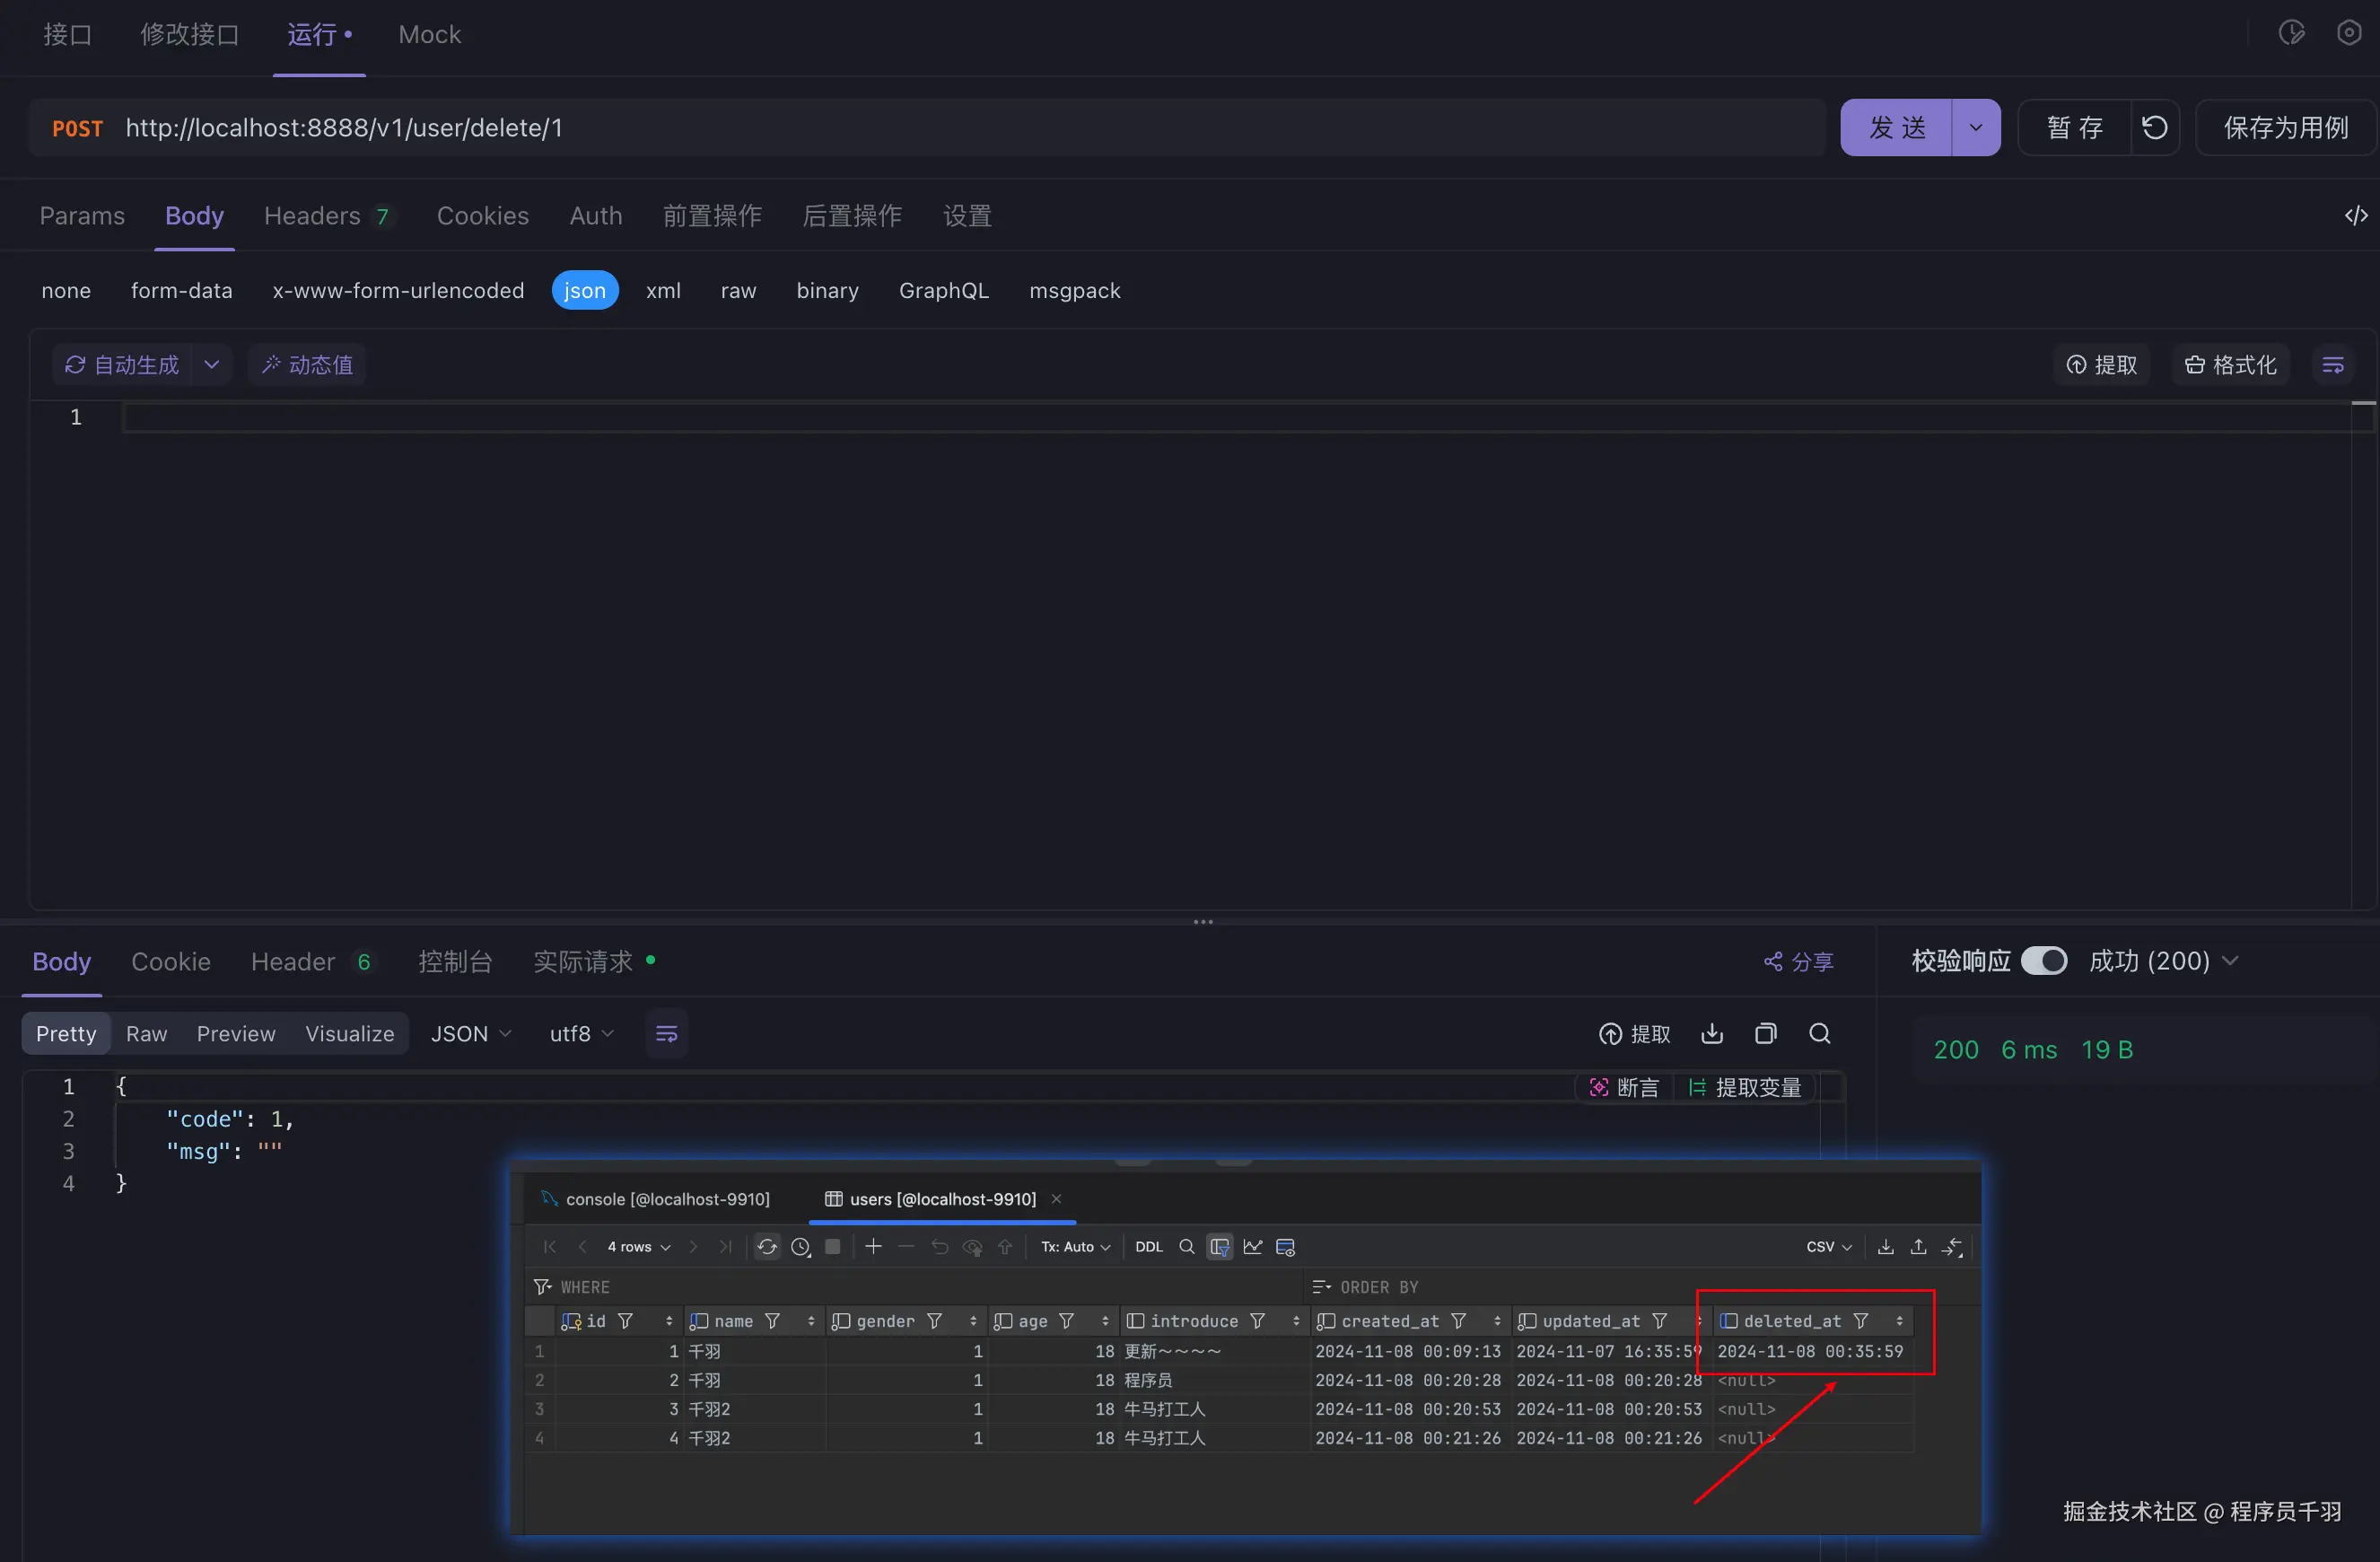Open the 控制台 response tab

[x=455, y=961]
